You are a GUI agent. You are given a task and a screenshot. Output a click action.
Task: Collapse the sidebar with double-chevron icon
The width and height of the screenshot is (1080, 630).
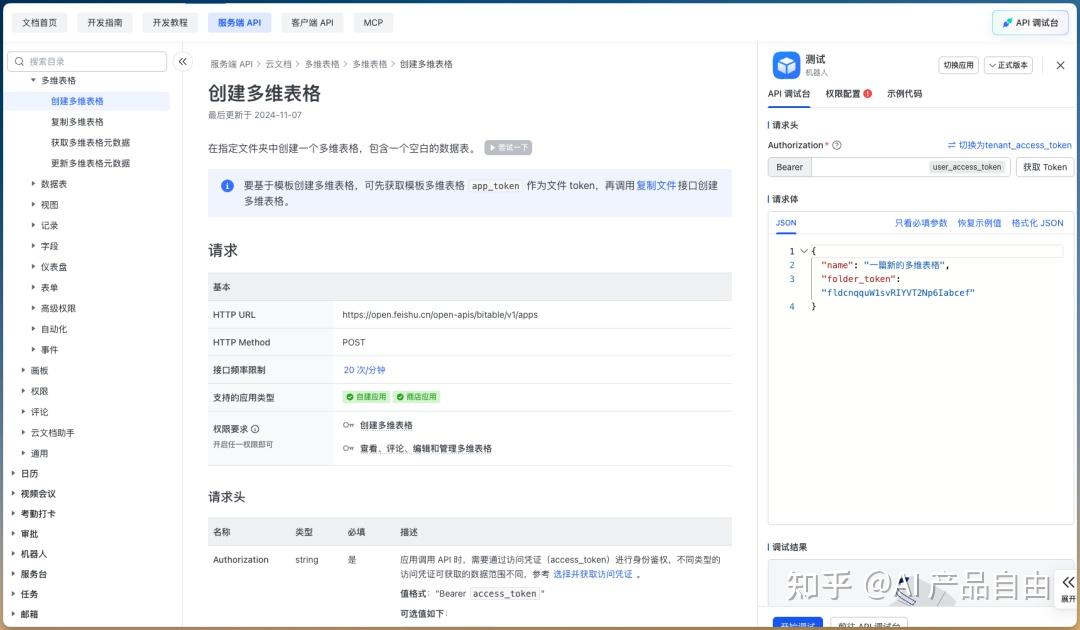pyautogui.click(x=183, y=61)
